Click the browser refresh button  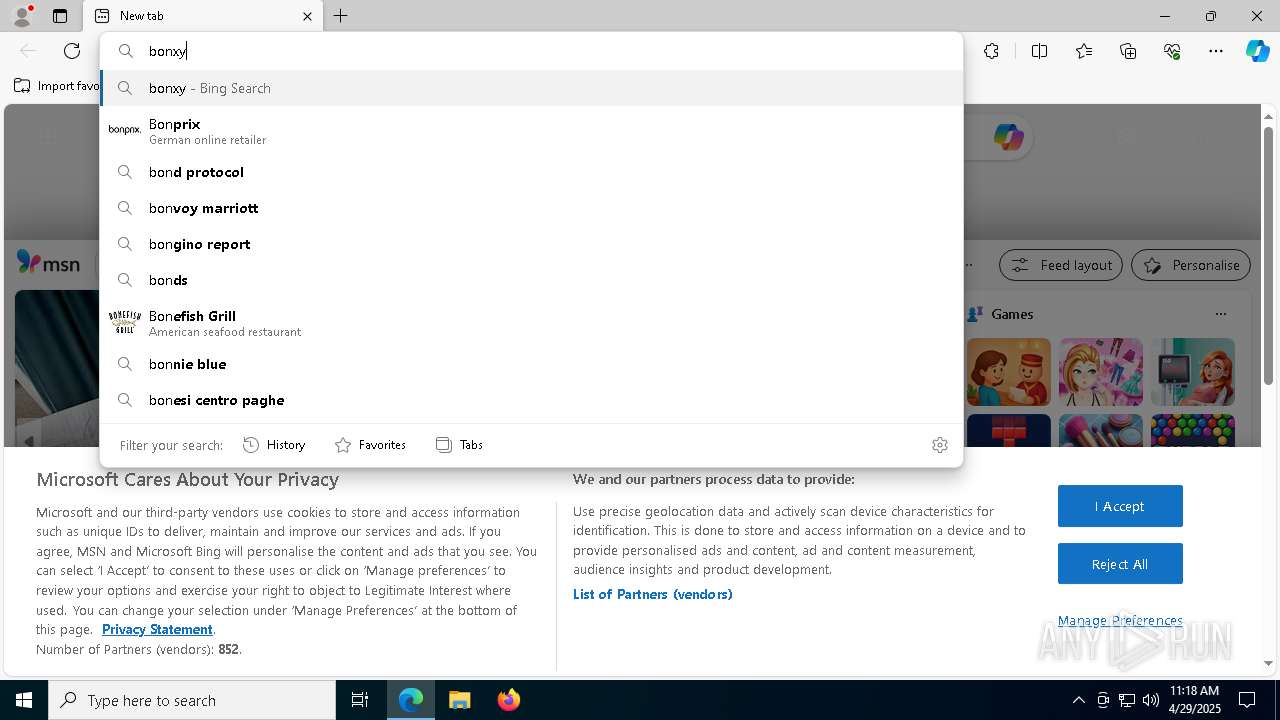(72, 51)
